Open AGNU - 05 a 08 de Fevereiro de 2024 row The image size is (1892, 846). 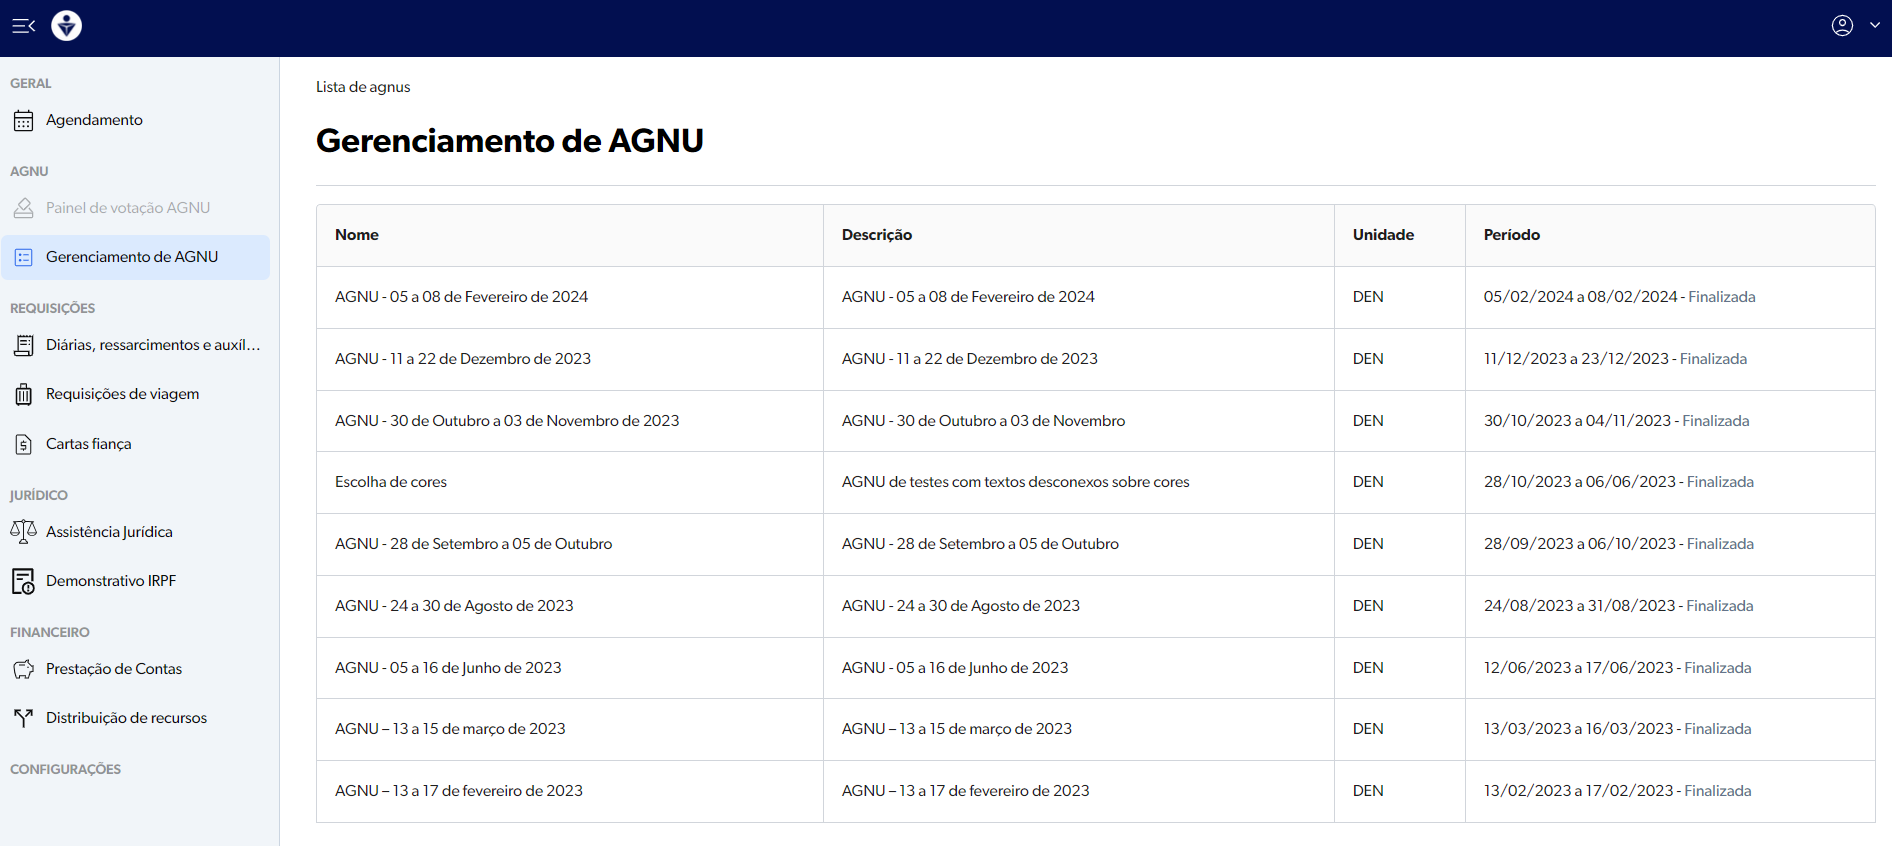[x=461, y=297]
